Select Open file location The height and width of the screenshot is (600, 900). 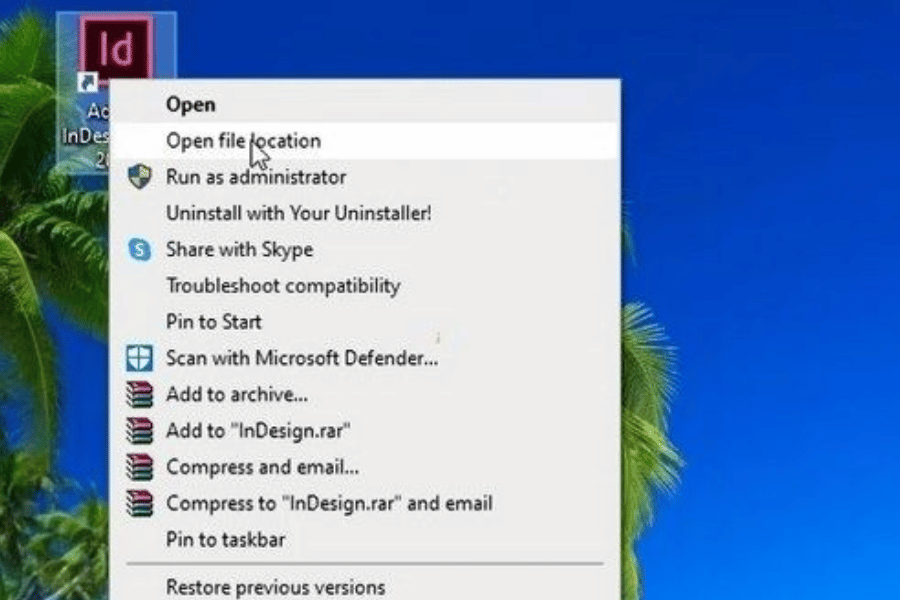(243, 141)
